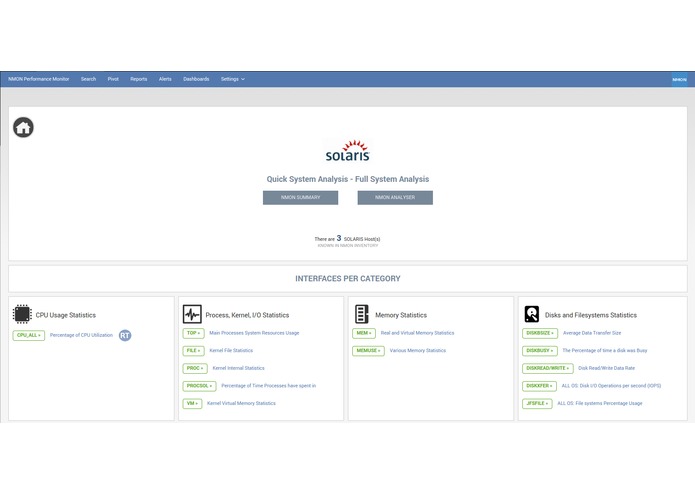695x494 pixels.
Task: Open the MEMUSE dropdown
Action: [x=368, y=351]
